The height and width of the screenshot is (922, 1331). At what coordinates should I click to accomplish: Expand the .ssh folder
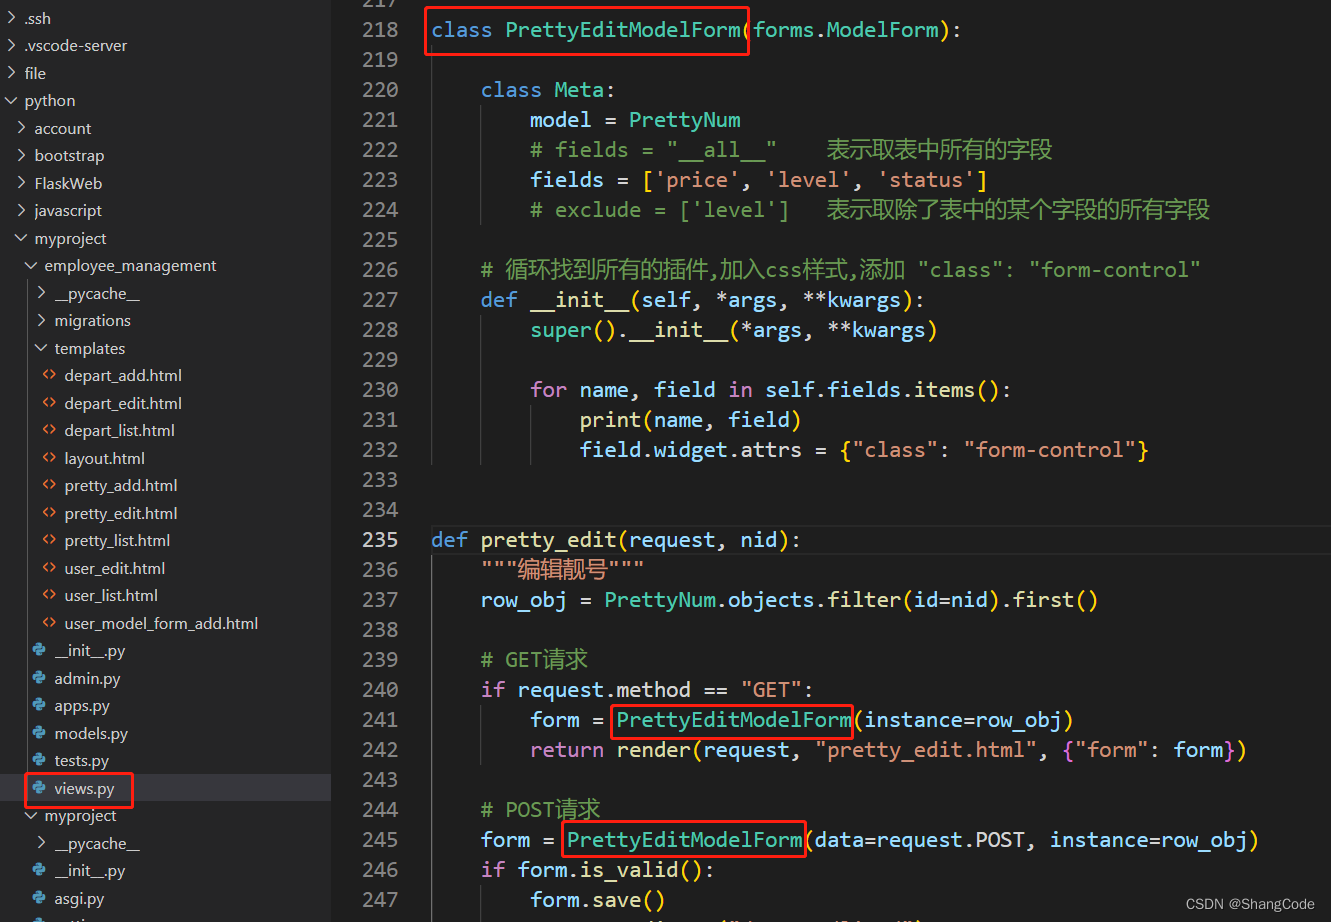point(12,18)
